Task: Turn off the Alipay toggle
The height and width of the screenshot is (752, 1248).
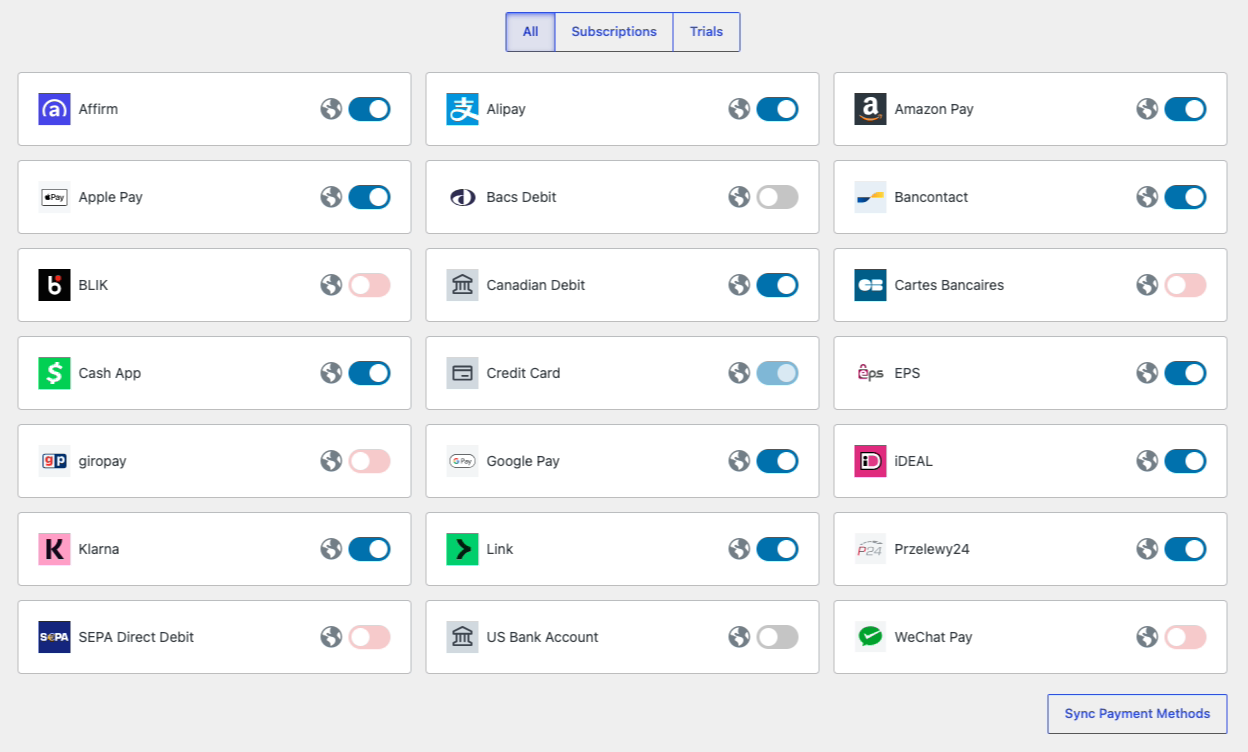Action: coord(777,109)
